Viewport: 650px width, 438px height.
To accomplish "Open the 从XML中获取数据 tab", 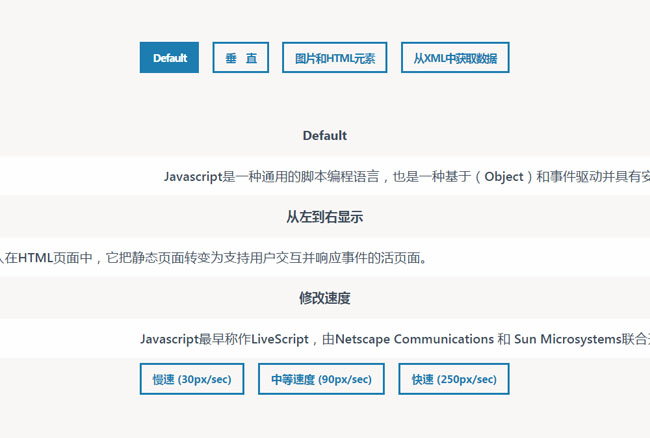I will coord(455,58).
